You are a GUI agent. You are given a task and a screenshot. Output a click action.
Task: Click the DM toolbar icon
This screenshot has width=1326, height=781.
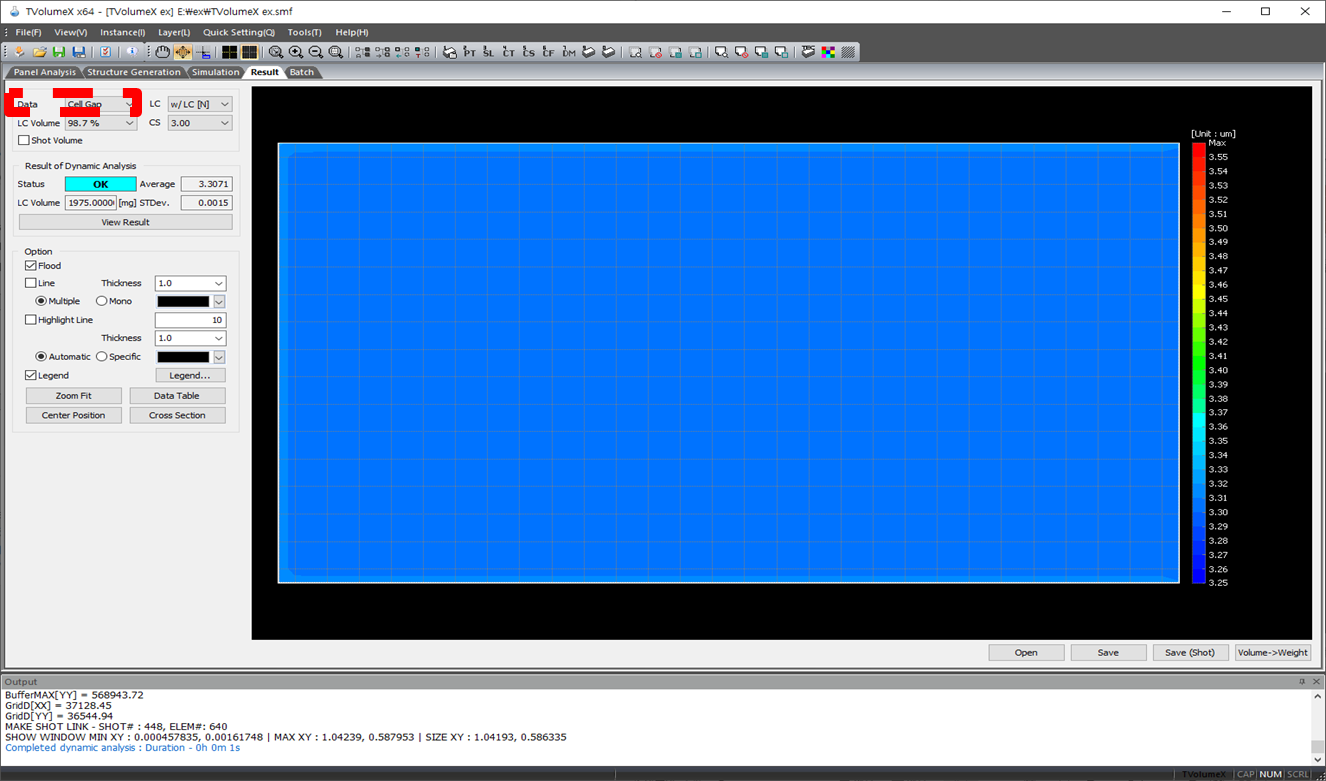tap(569, 52)
